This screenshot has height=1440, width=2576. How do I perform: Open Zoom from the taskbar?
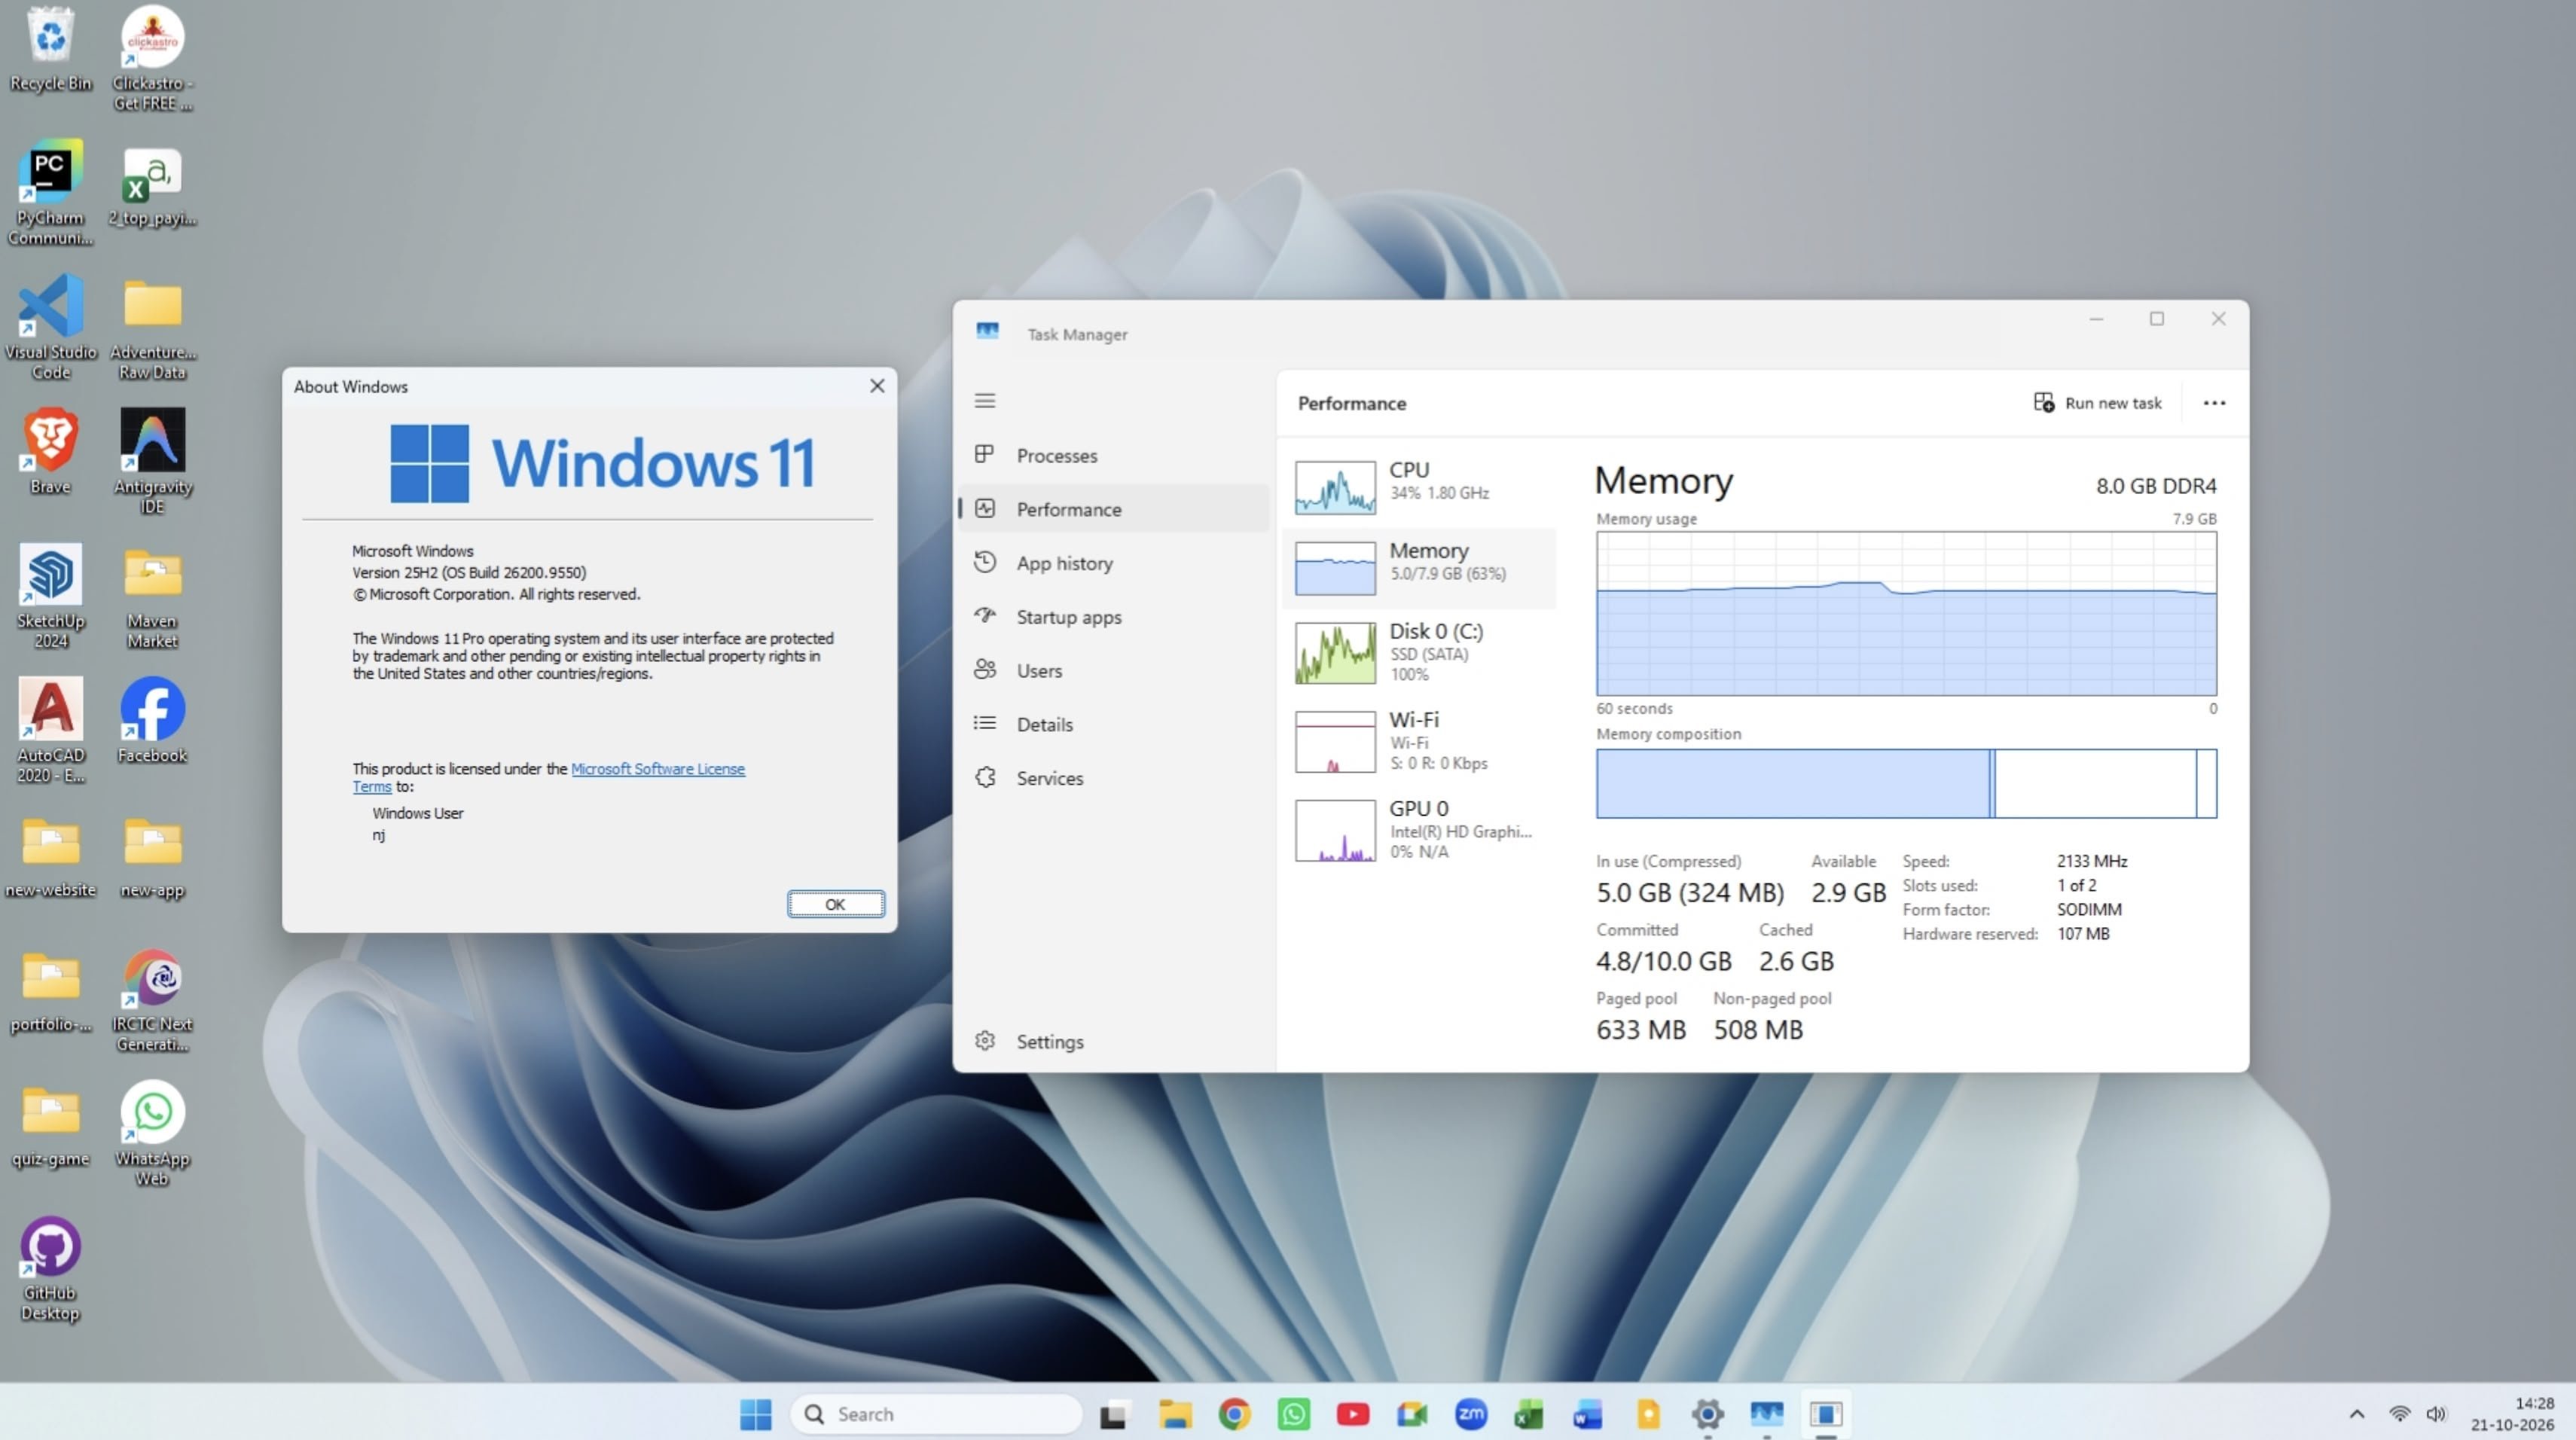tap(1471, 1414)
